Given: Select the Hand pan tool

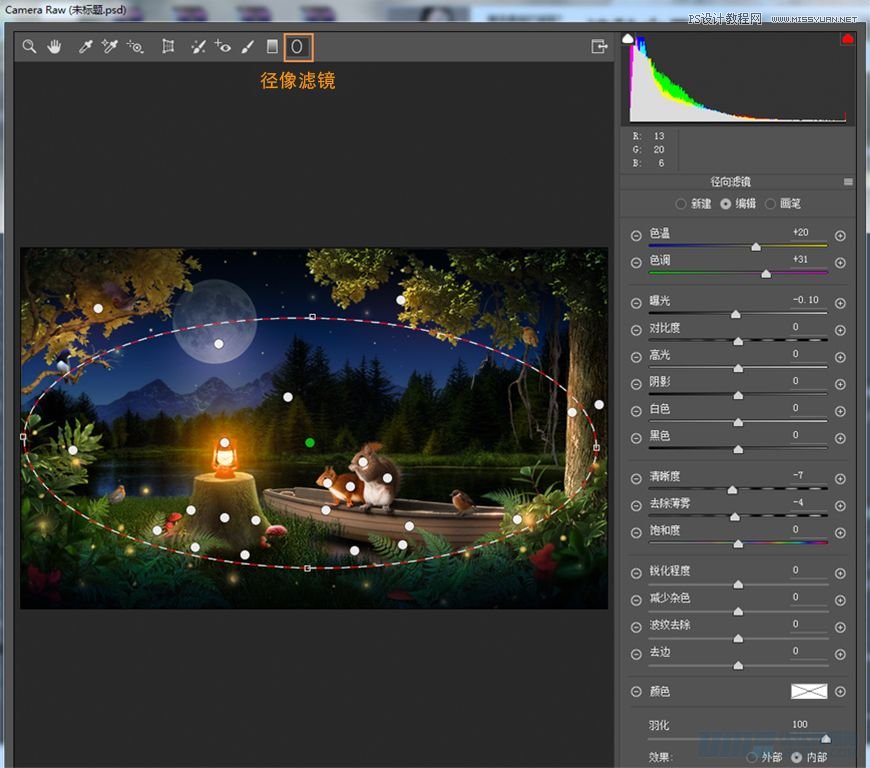Looking at the screenshot, I should (55, 46).
